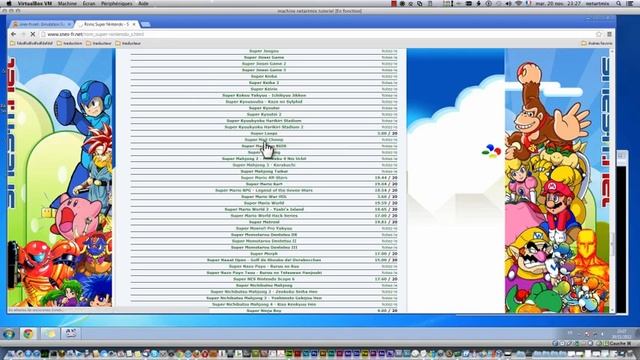The image size is (640, 360).
Task: Open the Super Mario War link
Action: [264, 197]
